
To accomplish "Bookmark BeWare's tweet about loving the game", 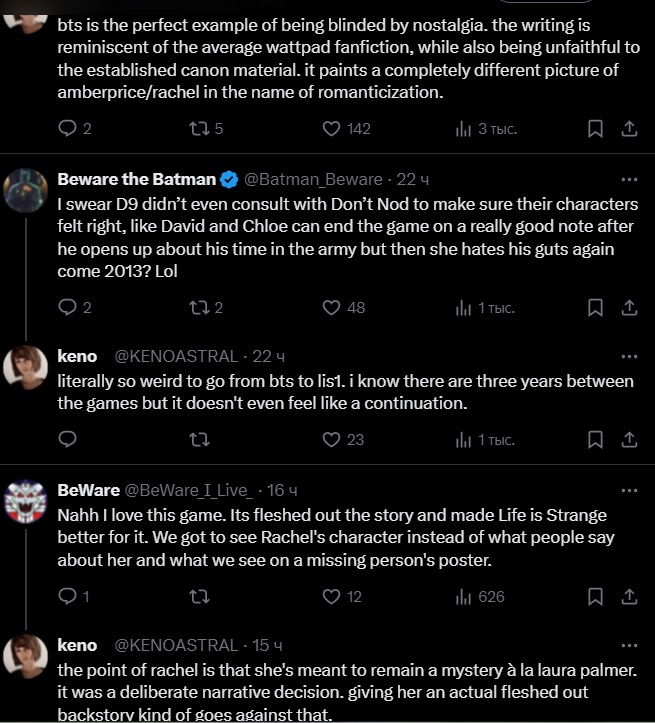I will pyautogui.click(x=595, y=597).
